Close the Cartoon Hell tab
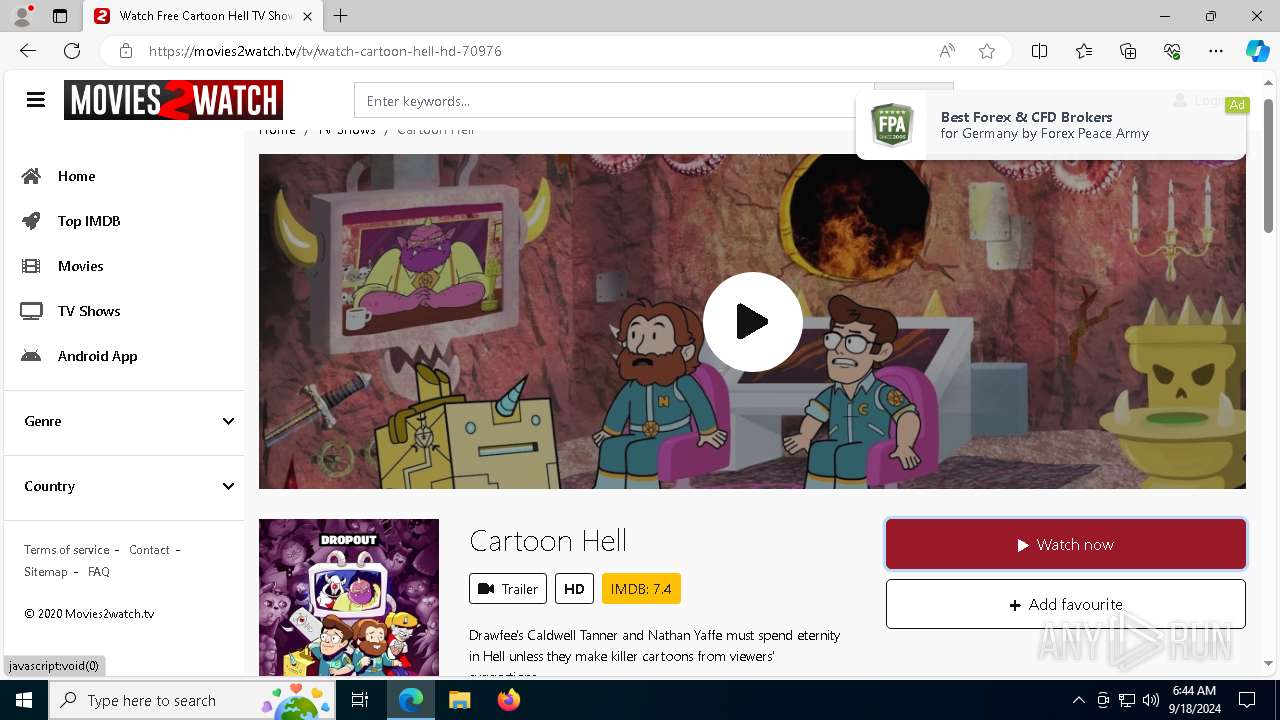Image resolution: width=1280 pixels, height=720 pixels. (307, 16)
